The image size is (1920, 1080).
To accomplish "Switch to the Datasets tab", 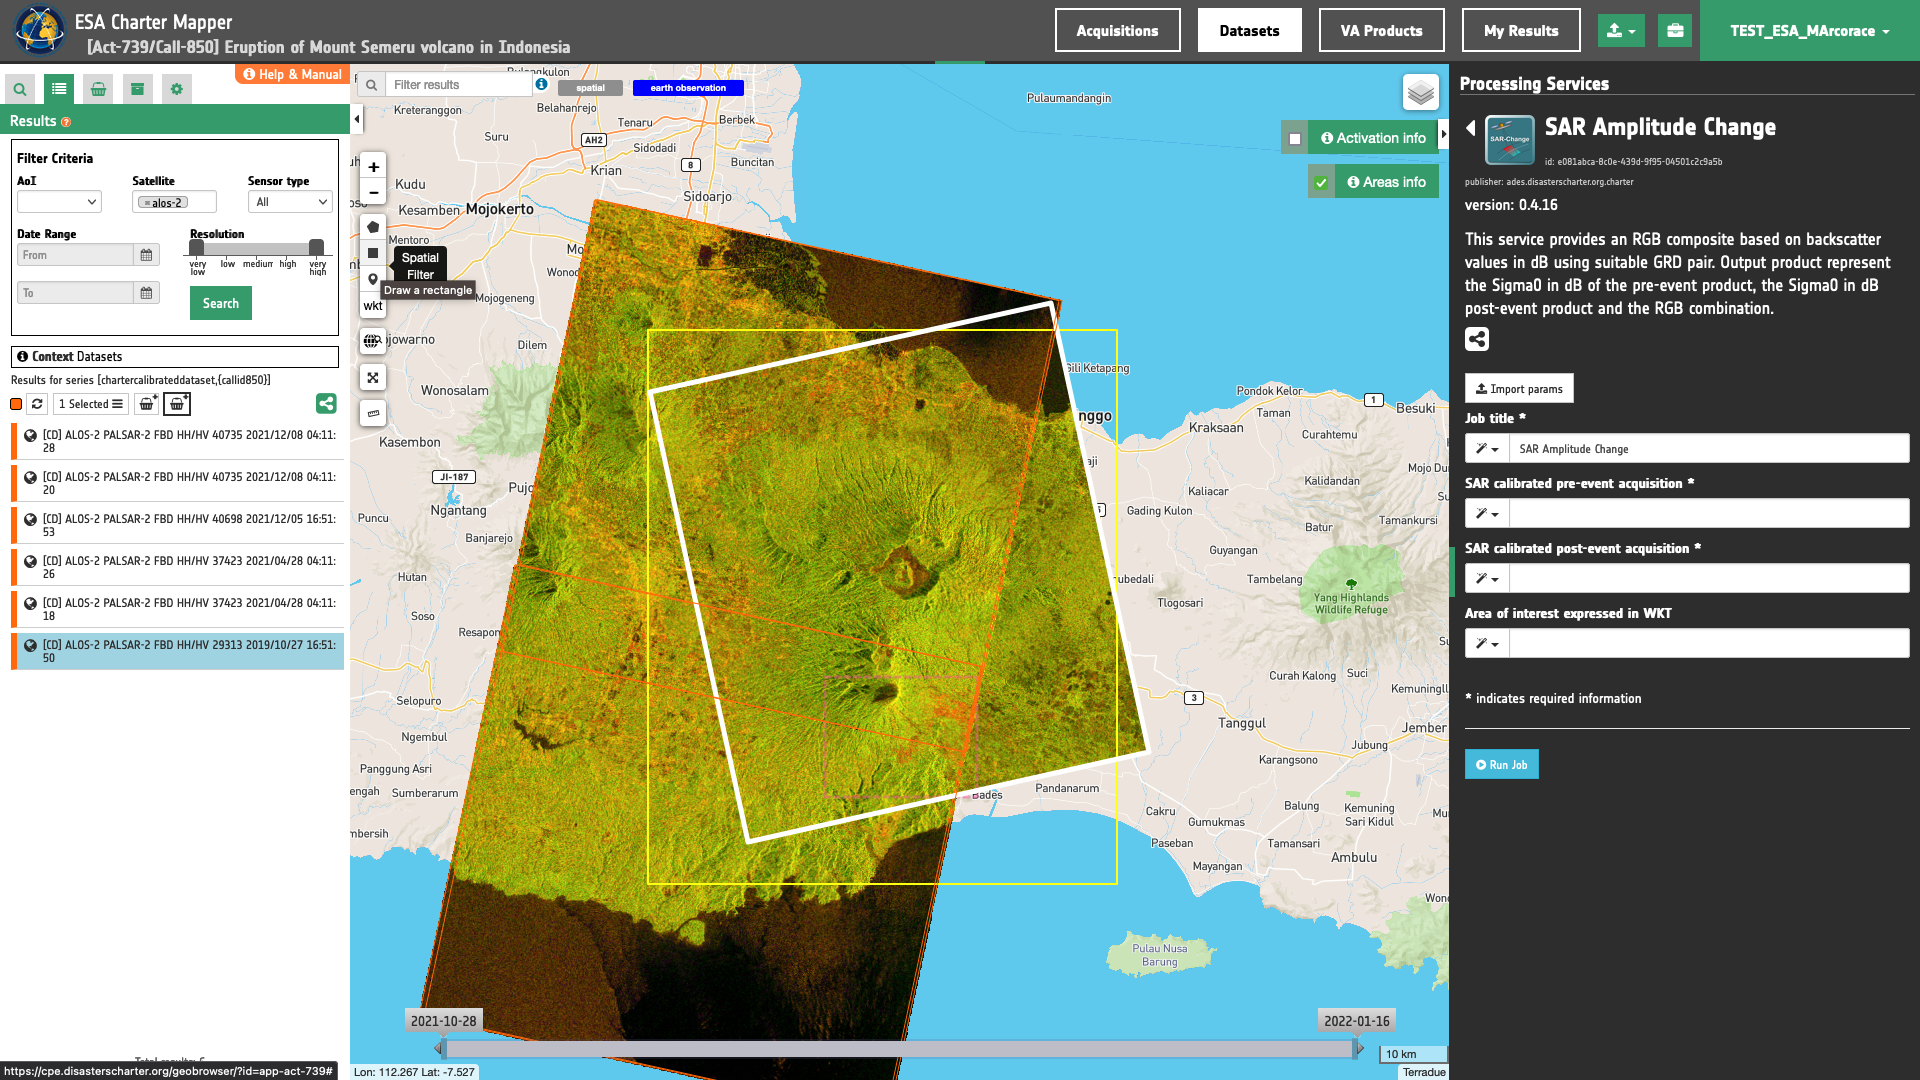I will coord(1249,31).
